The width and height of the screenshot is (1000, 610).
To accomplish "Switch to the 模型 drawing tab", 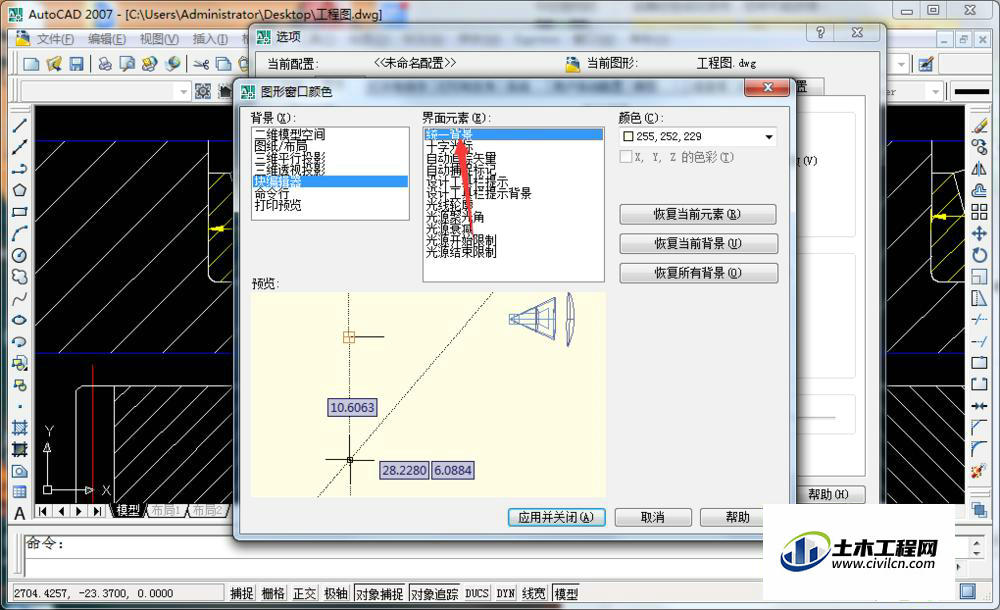I will [128, 510].
